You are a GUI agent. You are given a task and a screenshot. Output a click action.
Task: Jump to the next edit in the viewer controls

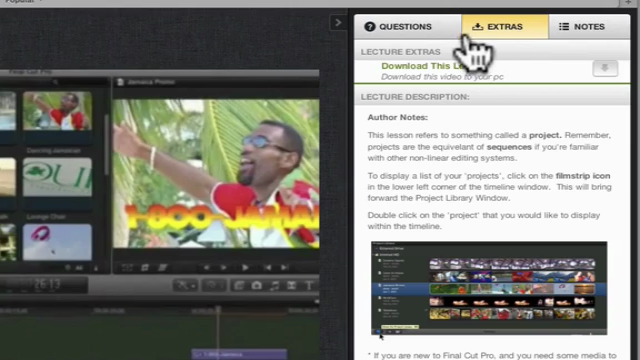coord(284,268)
